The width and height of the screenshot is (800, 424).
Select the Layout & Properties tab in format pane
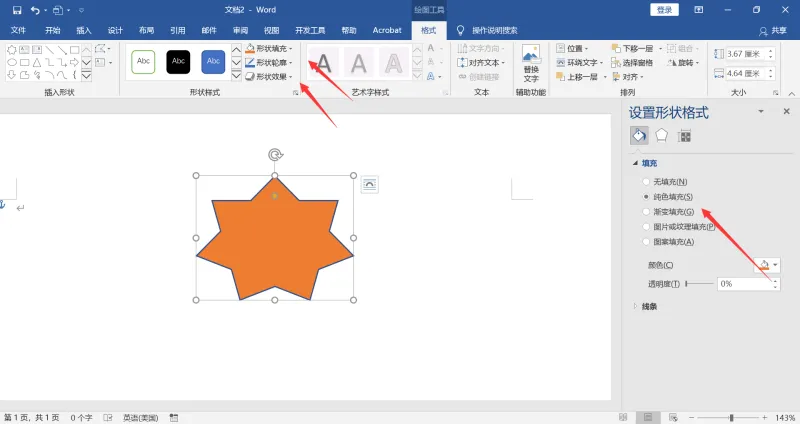684,136
